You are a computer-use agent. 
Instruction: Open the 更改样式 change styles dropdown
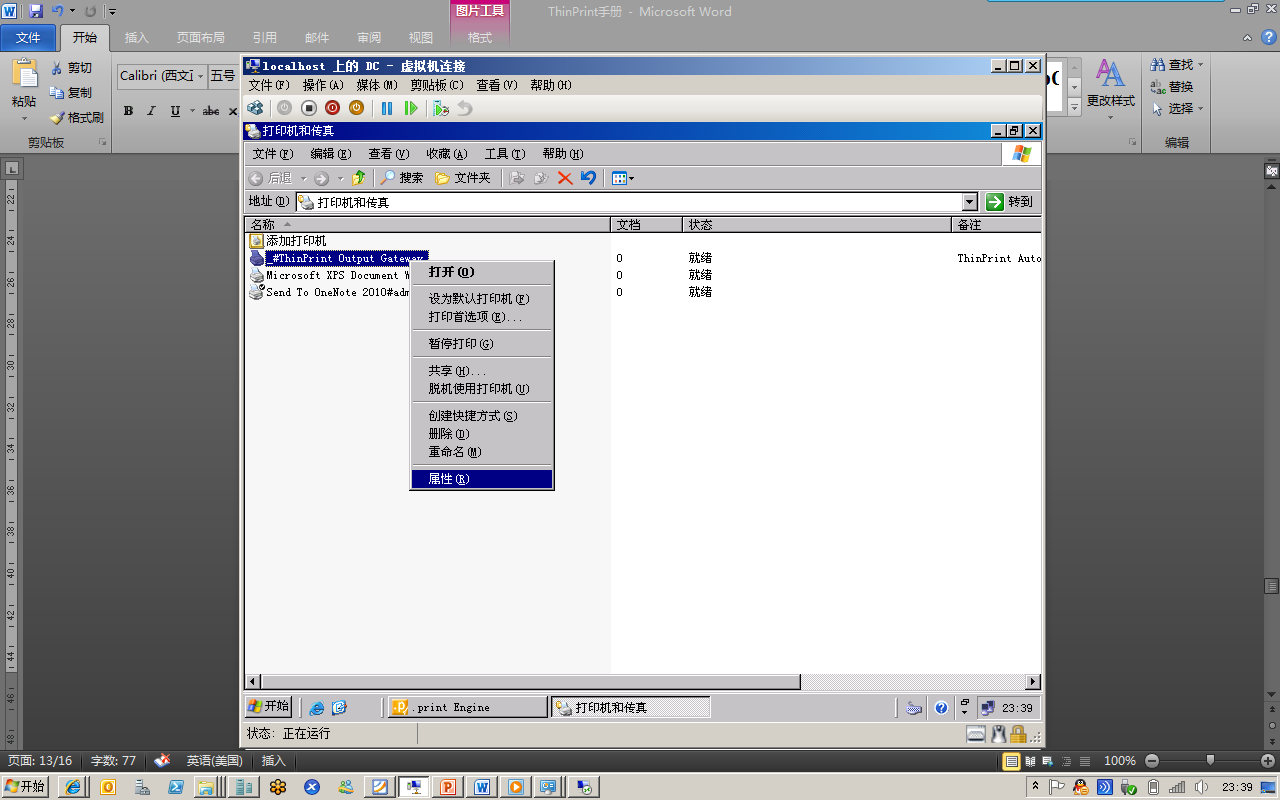[1110, 90]
